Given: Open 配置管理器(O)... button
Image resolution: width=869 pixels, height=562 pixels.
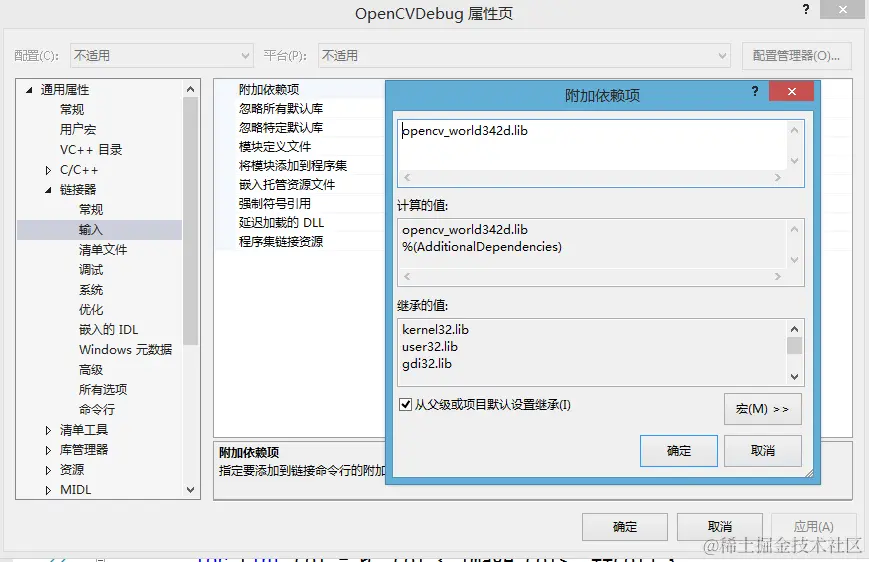Looking at the screenshot, I should tap(796, 55).
